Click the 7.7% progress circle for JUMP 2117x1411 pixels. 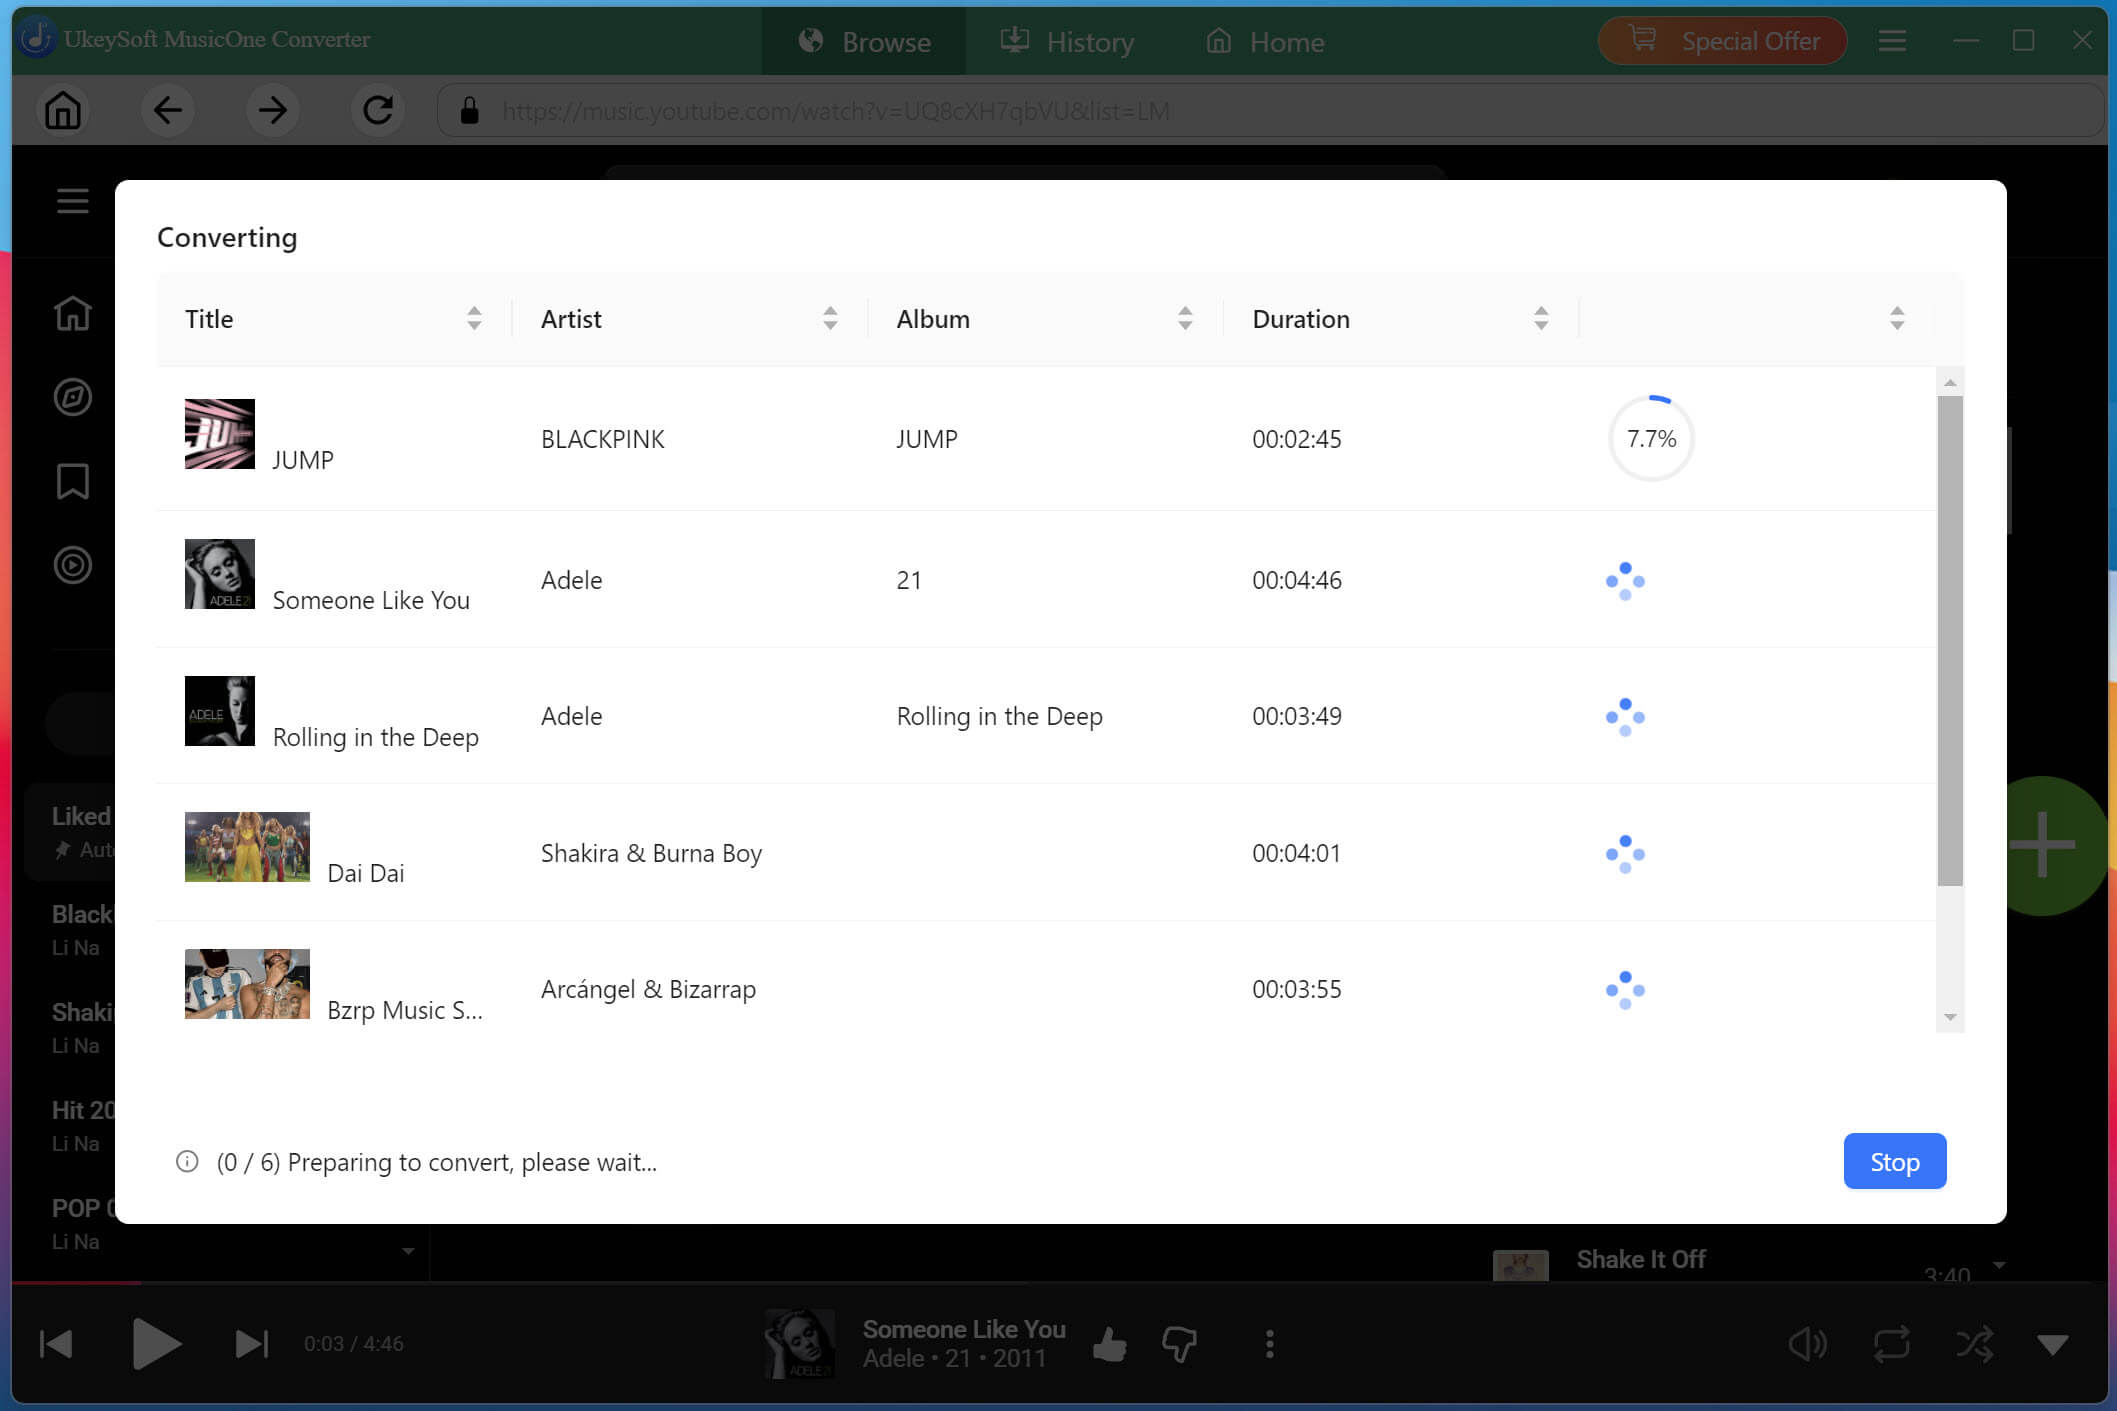[1651, 438]
